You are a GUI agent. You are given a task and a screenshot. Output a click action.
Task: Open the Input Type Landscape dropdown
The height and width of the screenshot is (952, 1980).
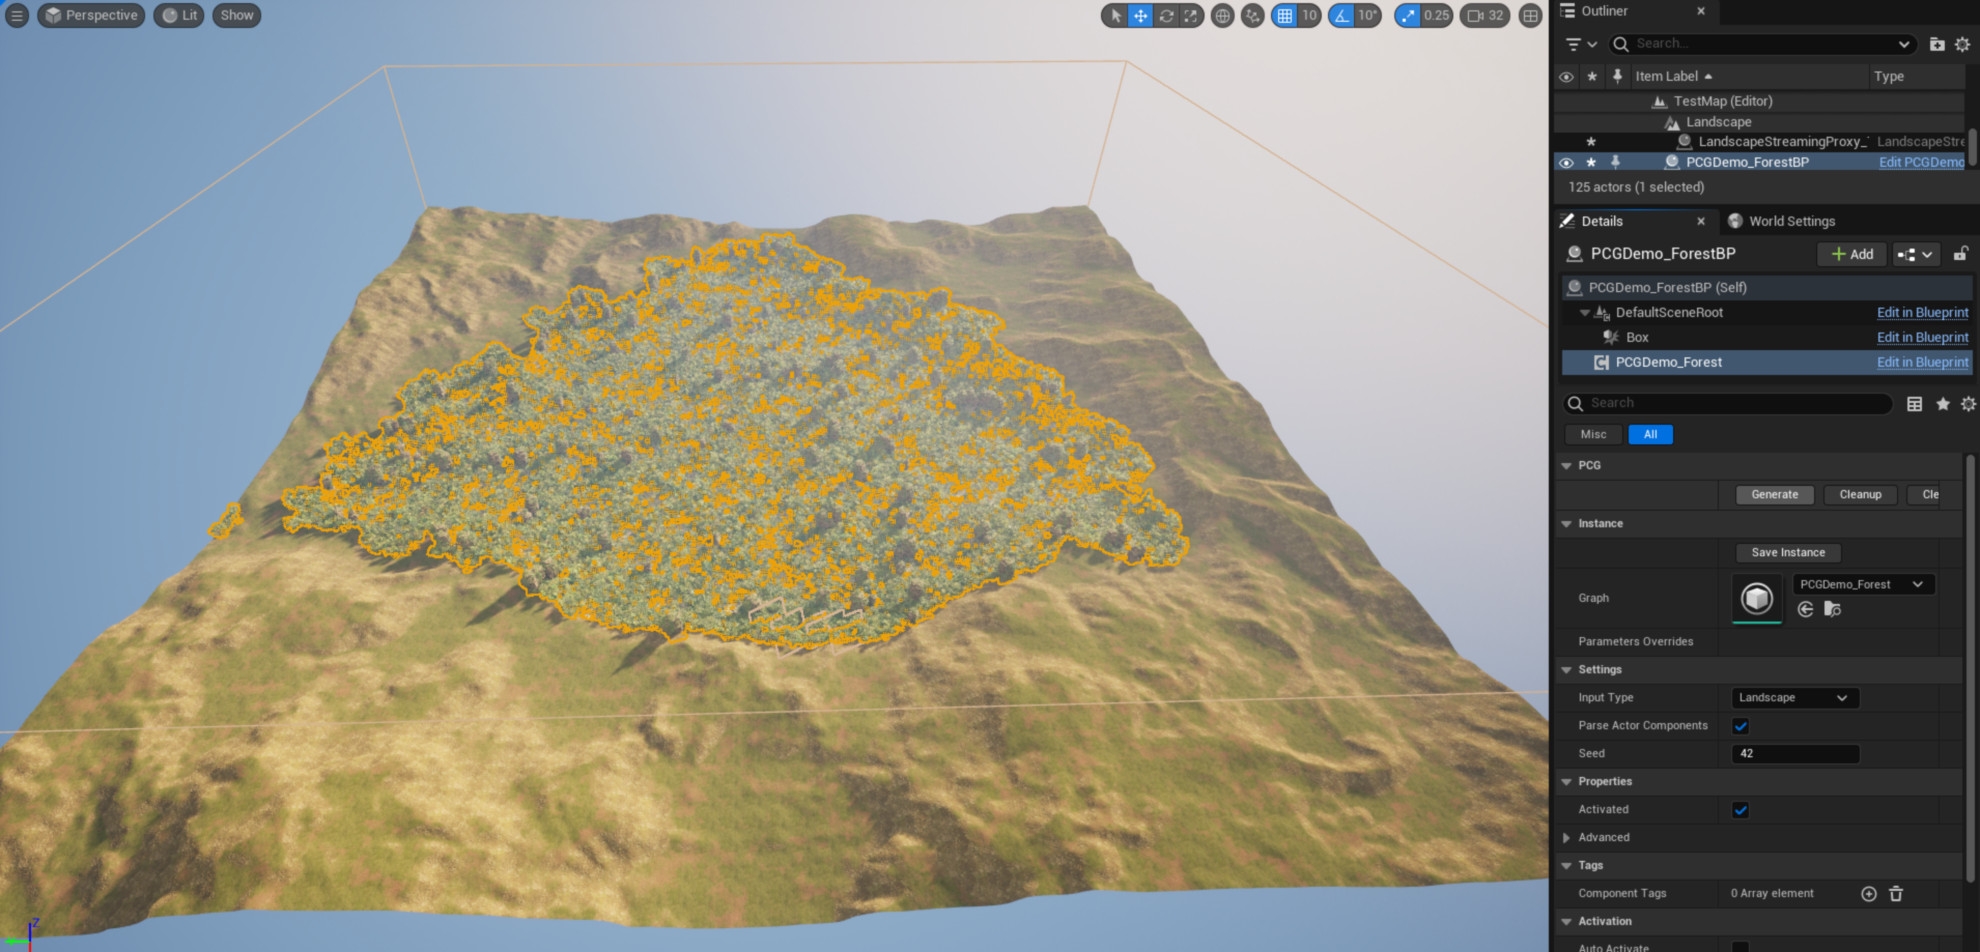click(x=1794, y=698)
